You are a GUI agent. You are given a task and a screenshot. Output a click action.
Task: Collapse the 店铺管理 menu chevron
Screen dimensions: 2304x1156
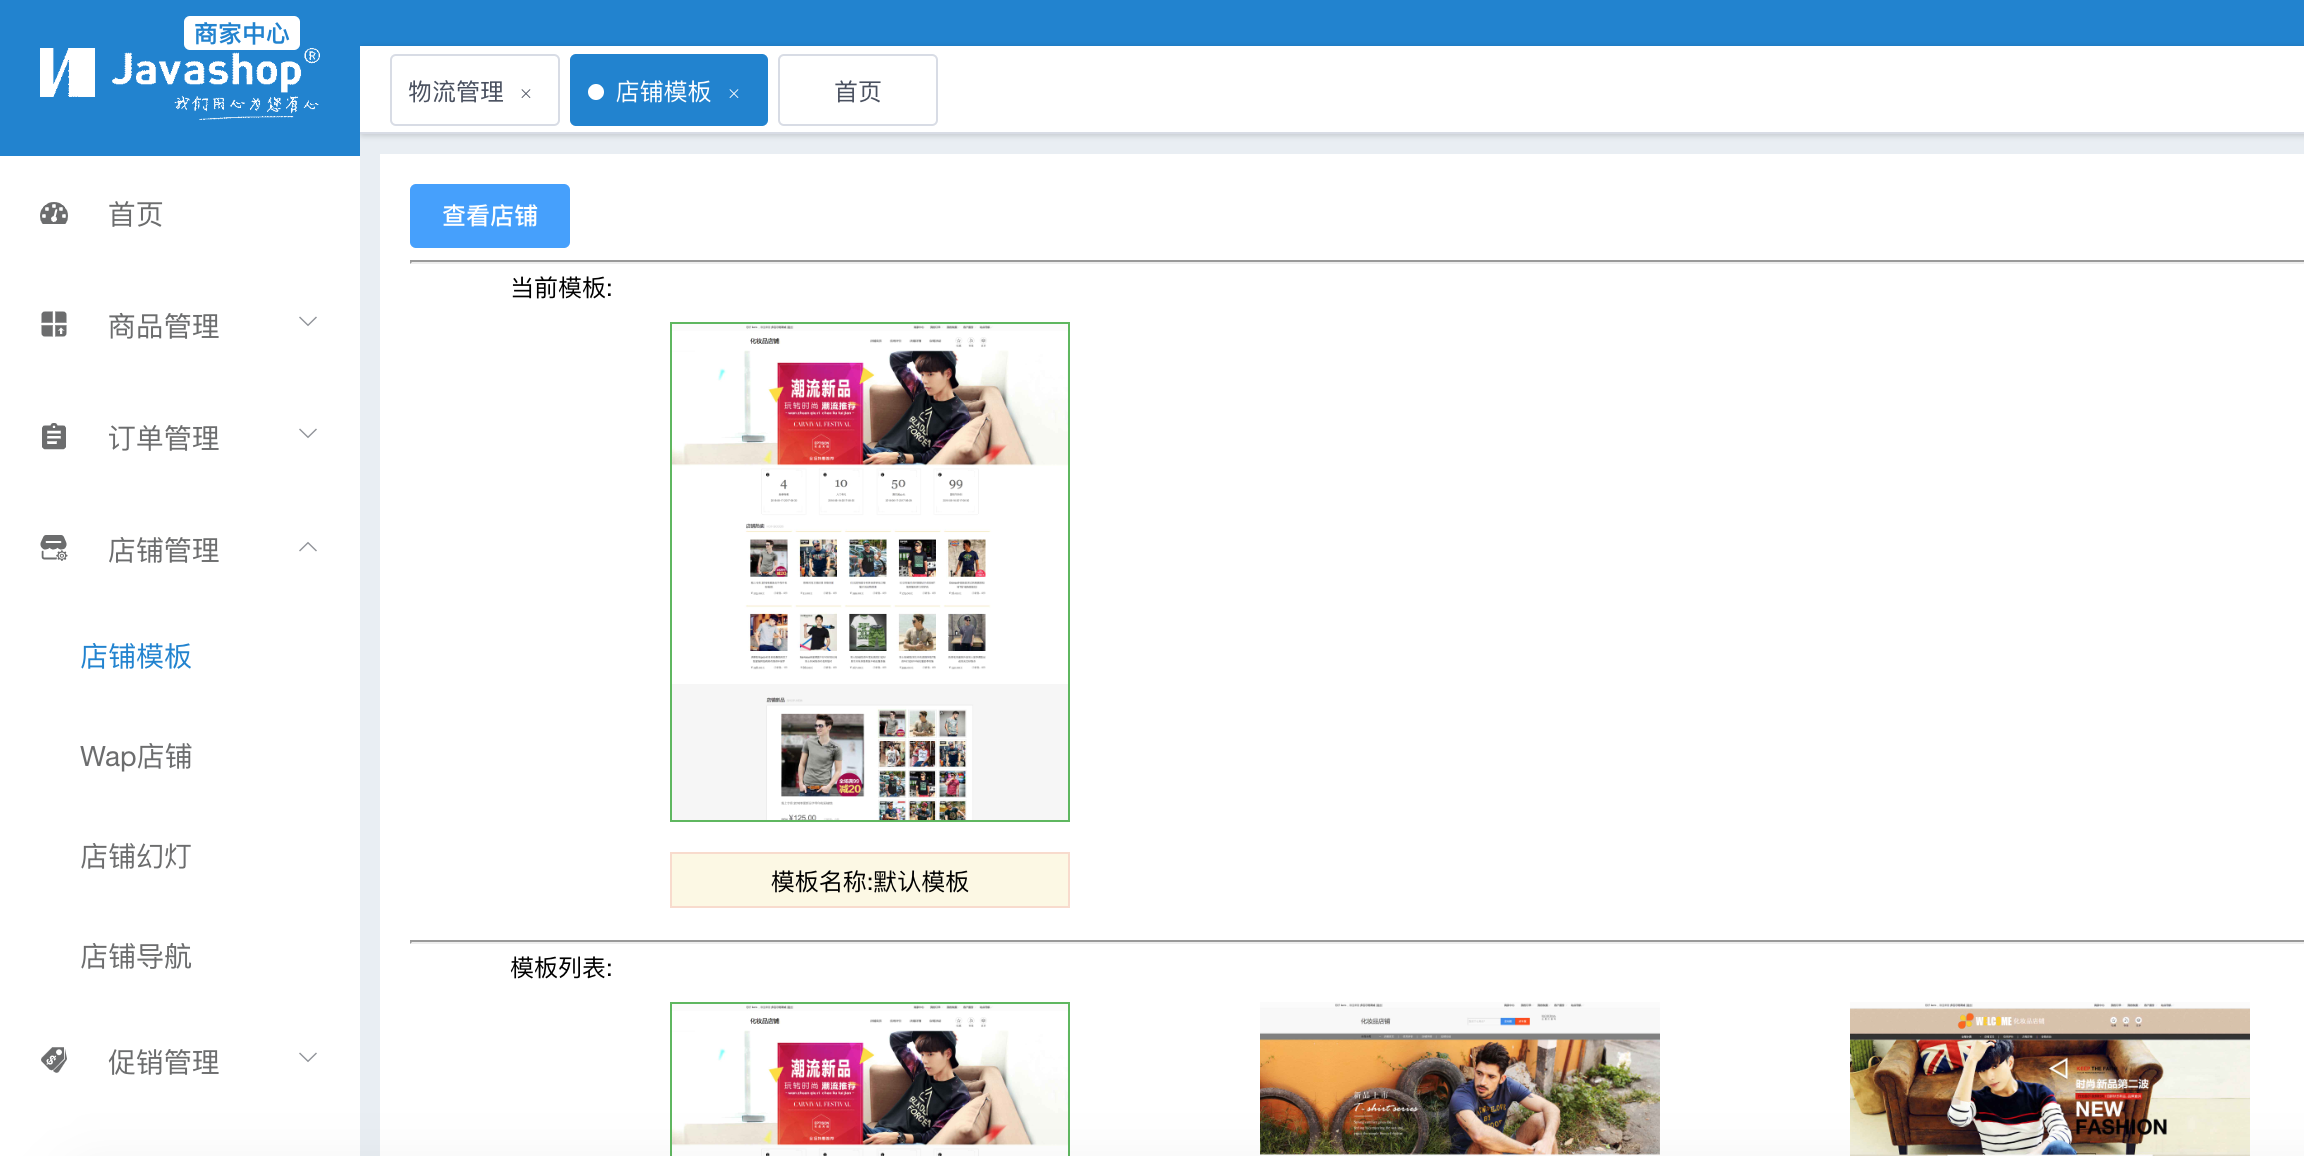(308, 546)
